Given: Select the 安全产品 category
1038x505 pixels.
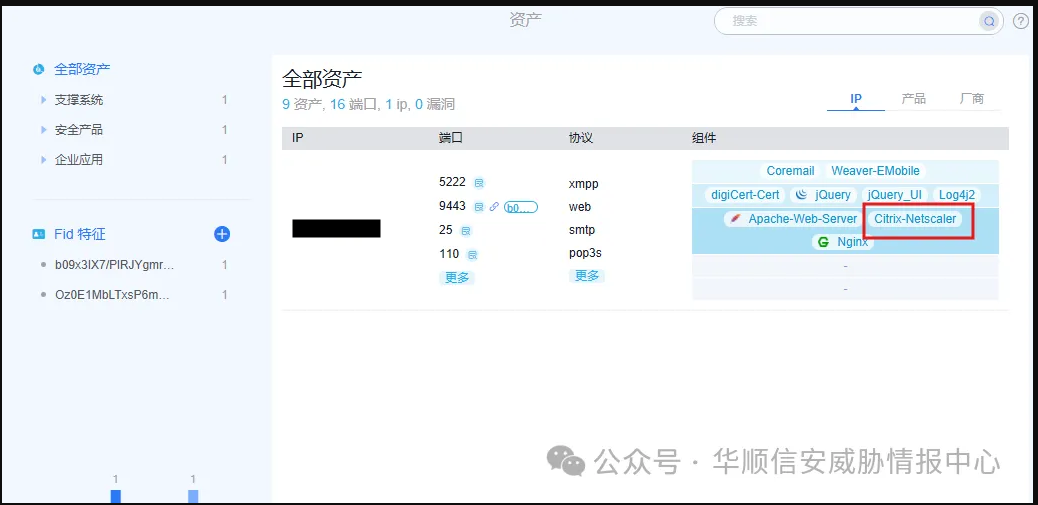Looking at the screenshot, I should click(79, 130).
